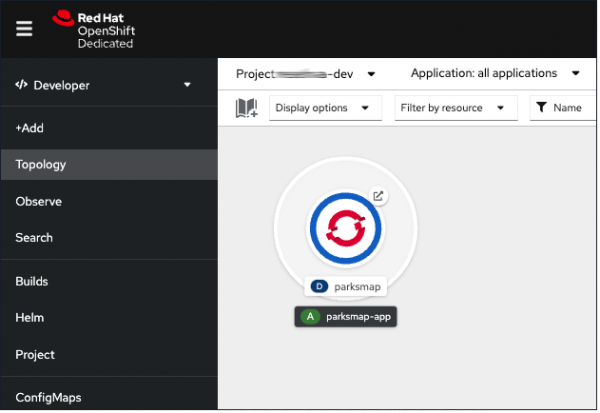Viewport: 600px width, 413px height.
Task: Open the Filter by resource dropdown
Action: tap(454, 108)
